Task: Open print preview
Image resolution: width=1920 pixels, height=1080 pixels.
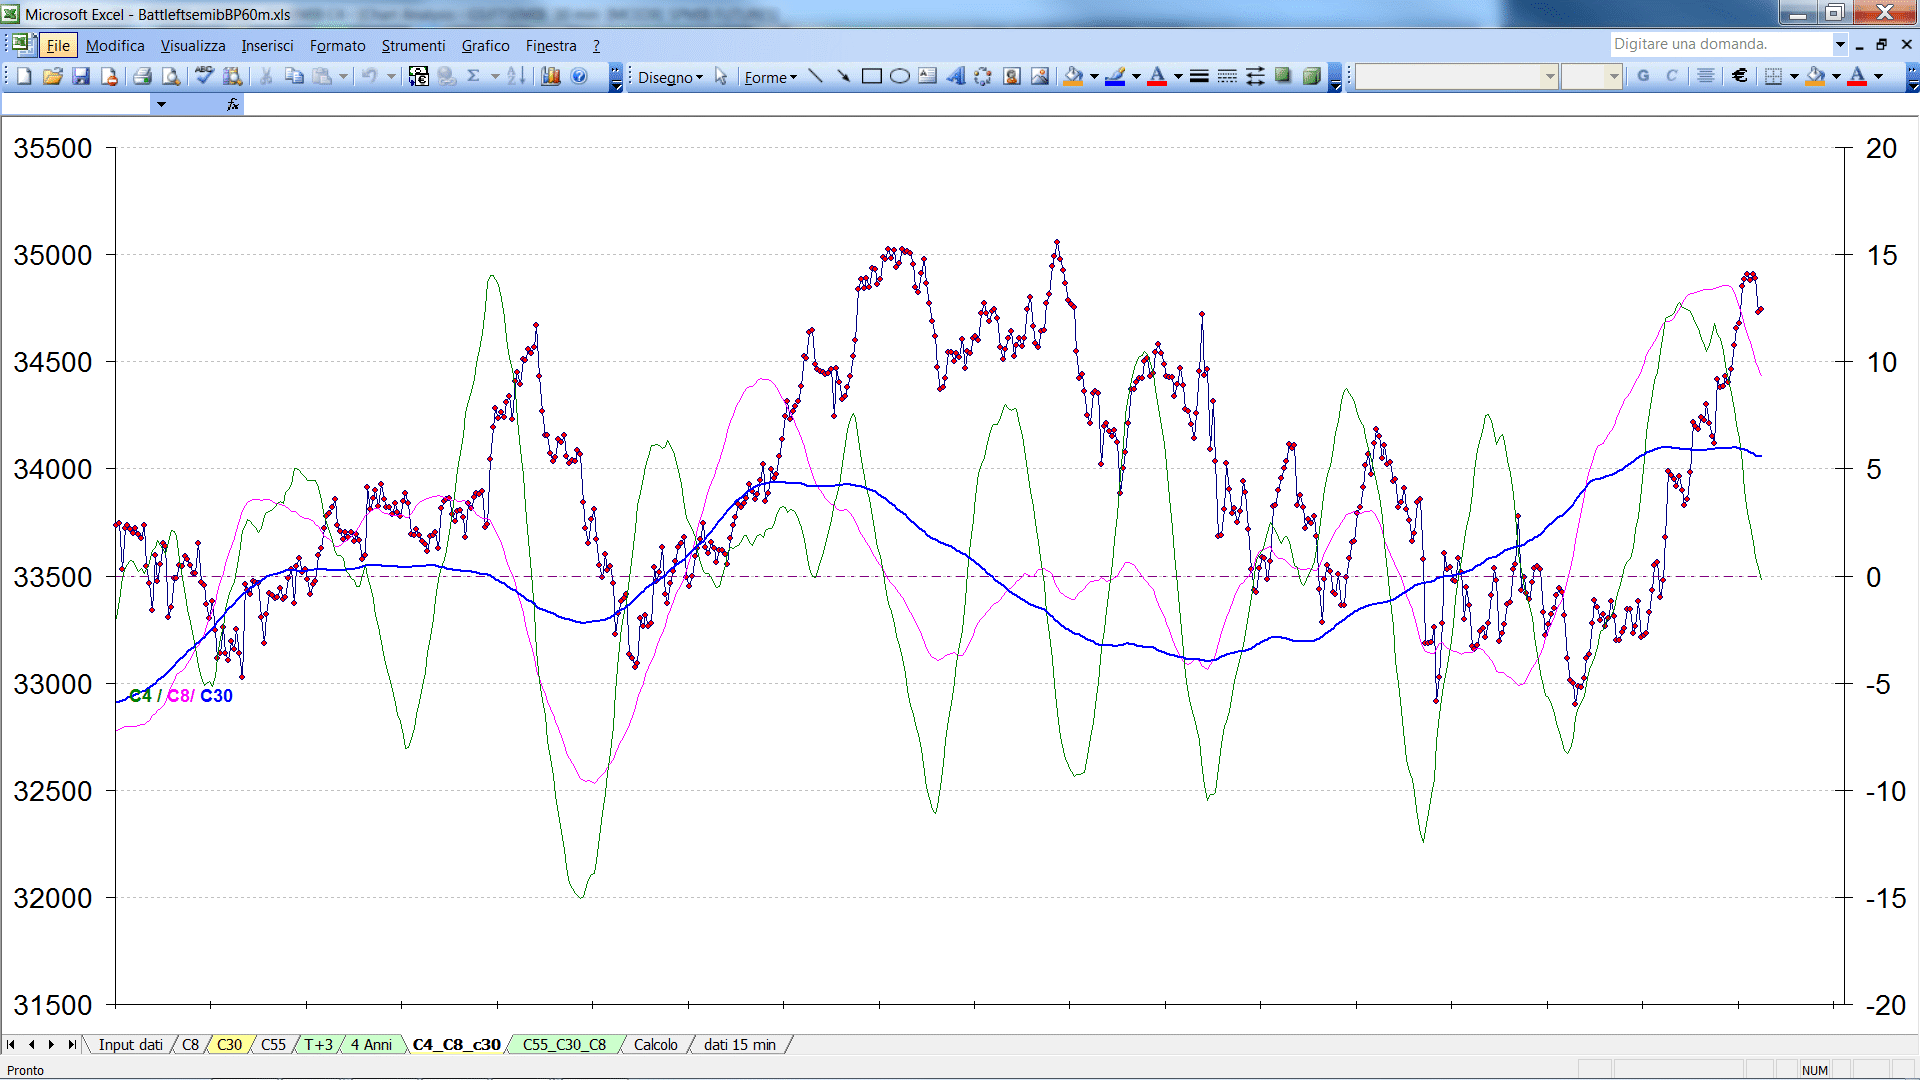Action: (x=171, y=76)
